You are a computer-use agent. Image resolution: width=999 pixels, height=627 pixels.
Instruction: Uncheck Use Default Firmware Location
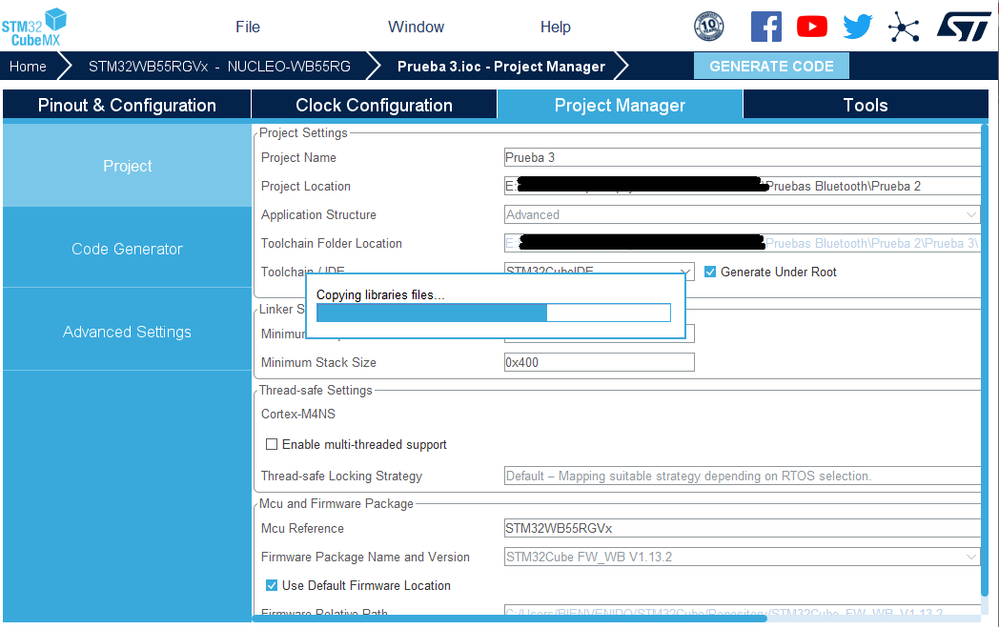click(271, 585)
